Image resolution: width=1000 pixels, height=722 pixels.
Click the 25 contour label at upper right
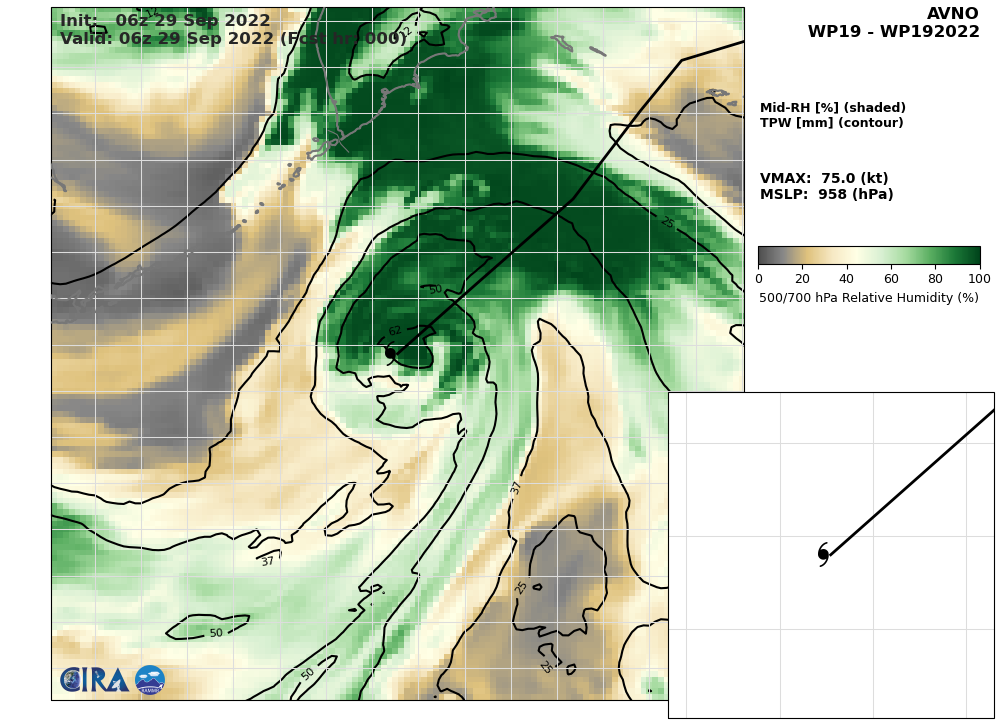(667, 223)
